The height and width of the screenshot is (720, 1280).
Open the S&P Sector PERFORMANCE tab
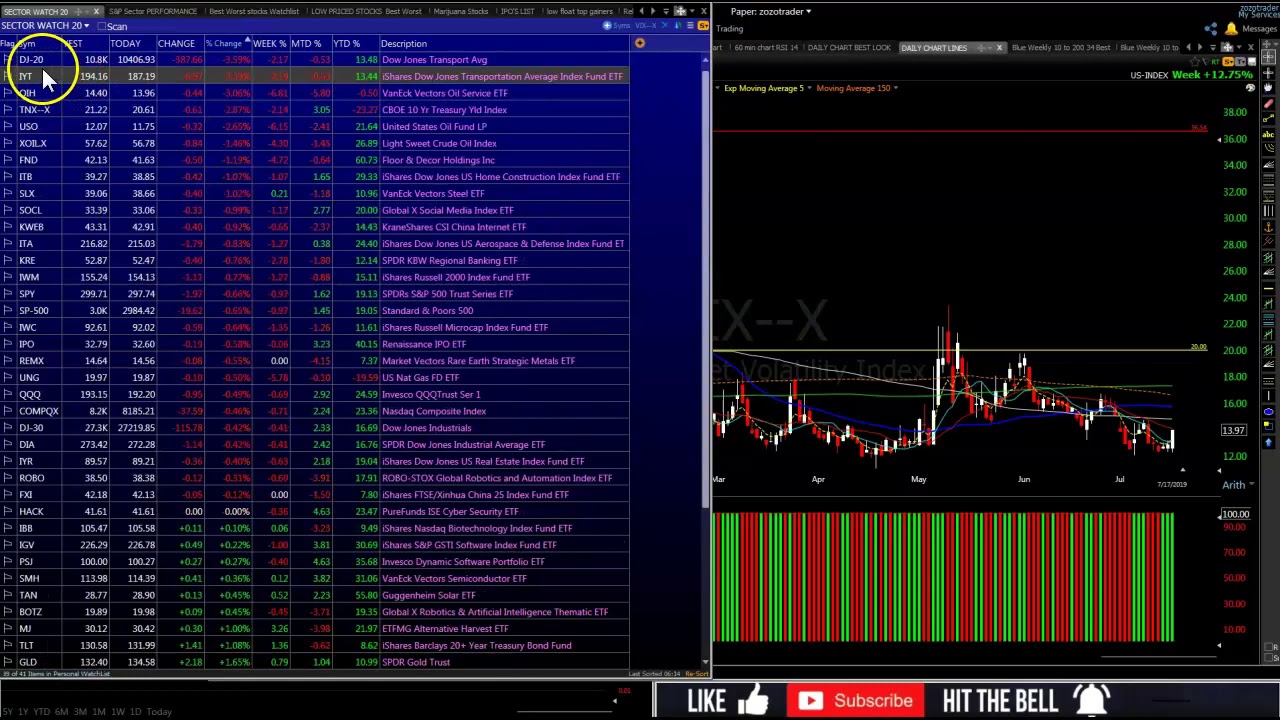(x=153, y=11)
